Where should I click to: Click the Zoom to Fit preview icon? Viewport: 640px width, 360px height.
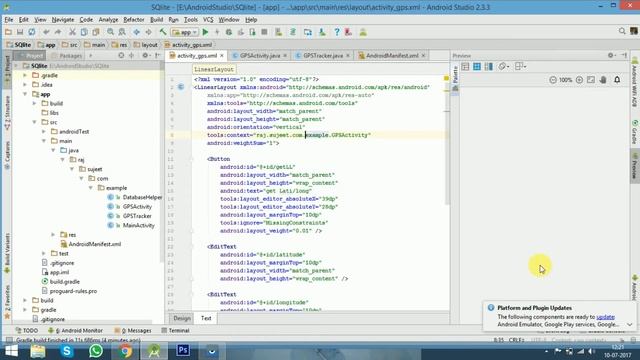click(591, 80)
